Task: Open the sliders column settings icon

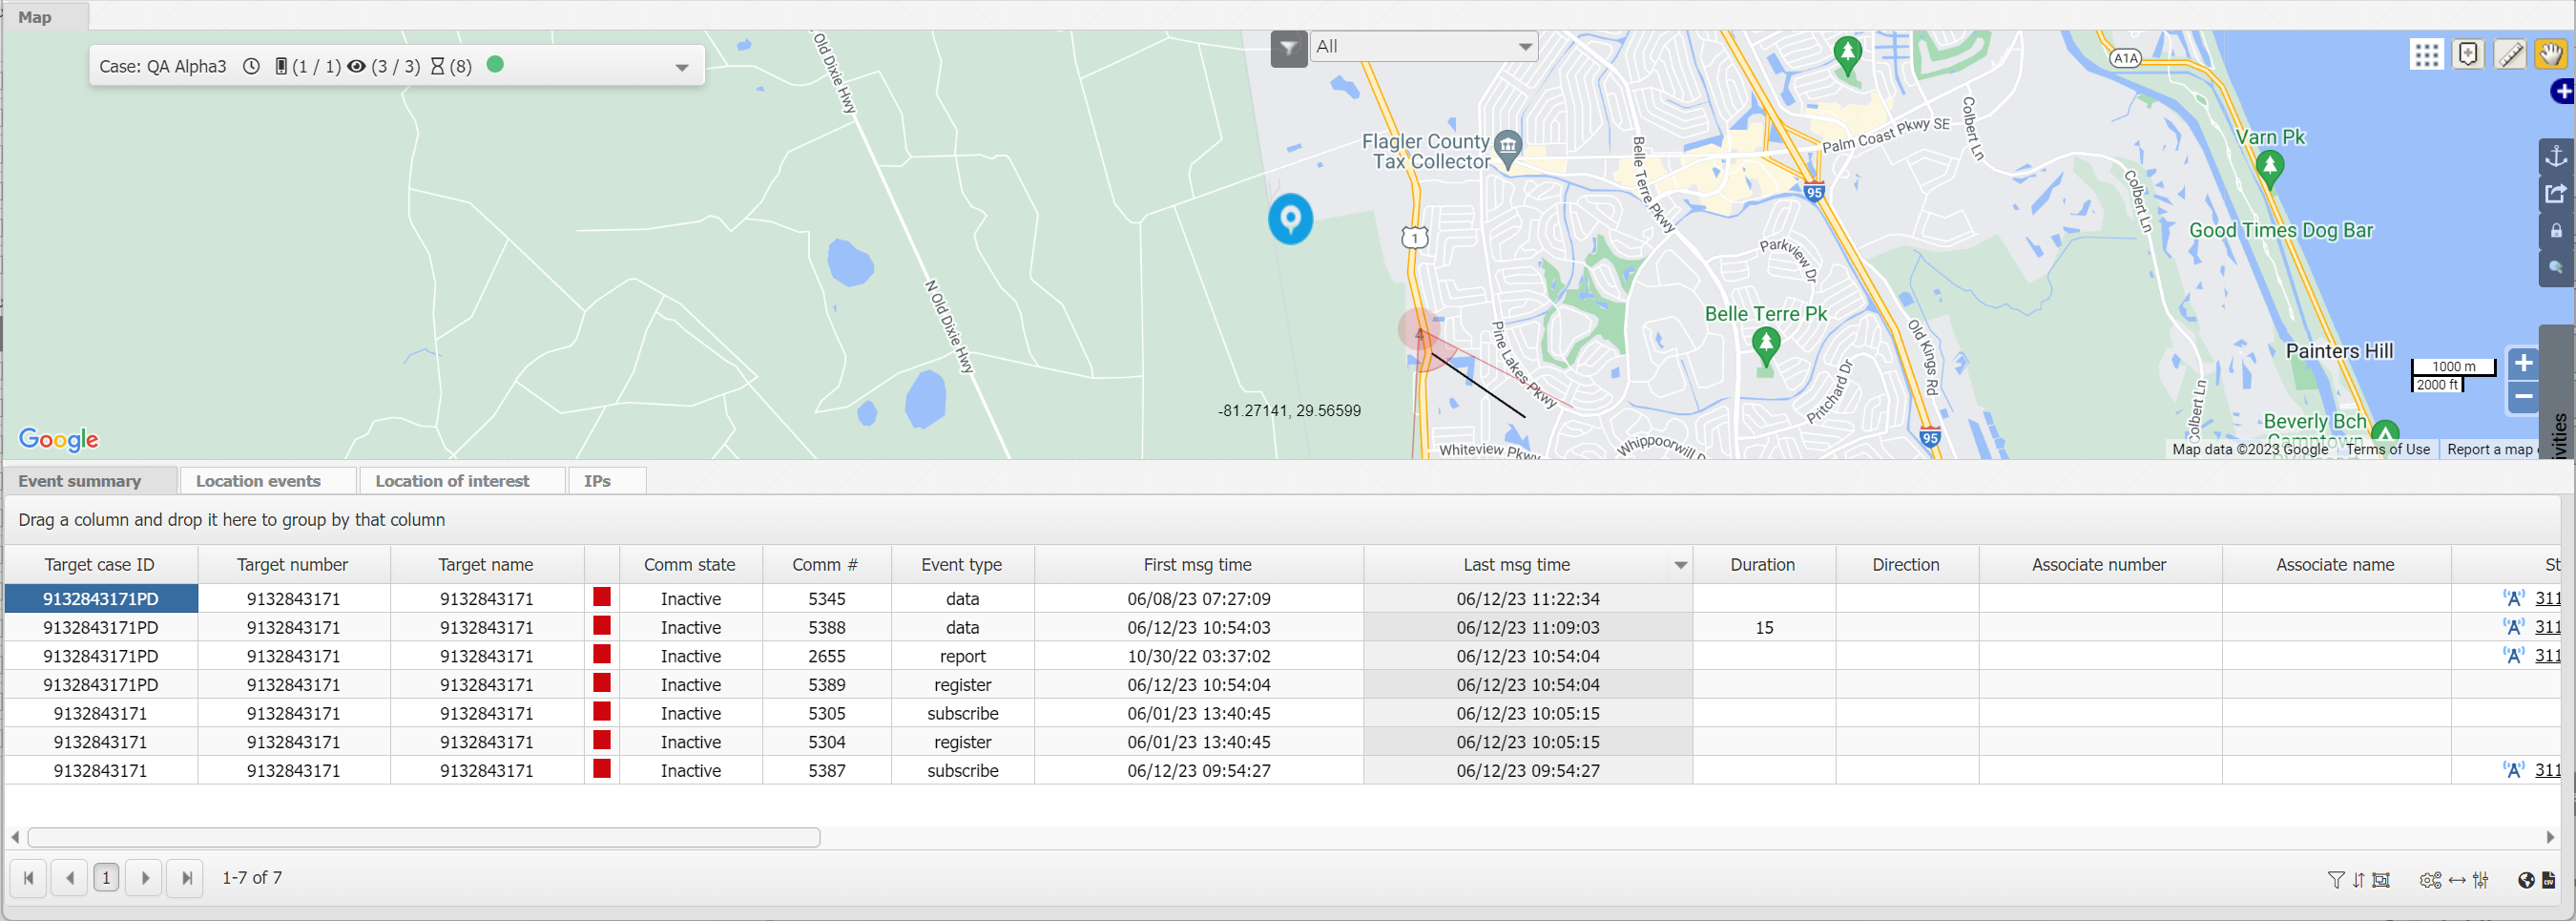Action: pos(2481,880)
